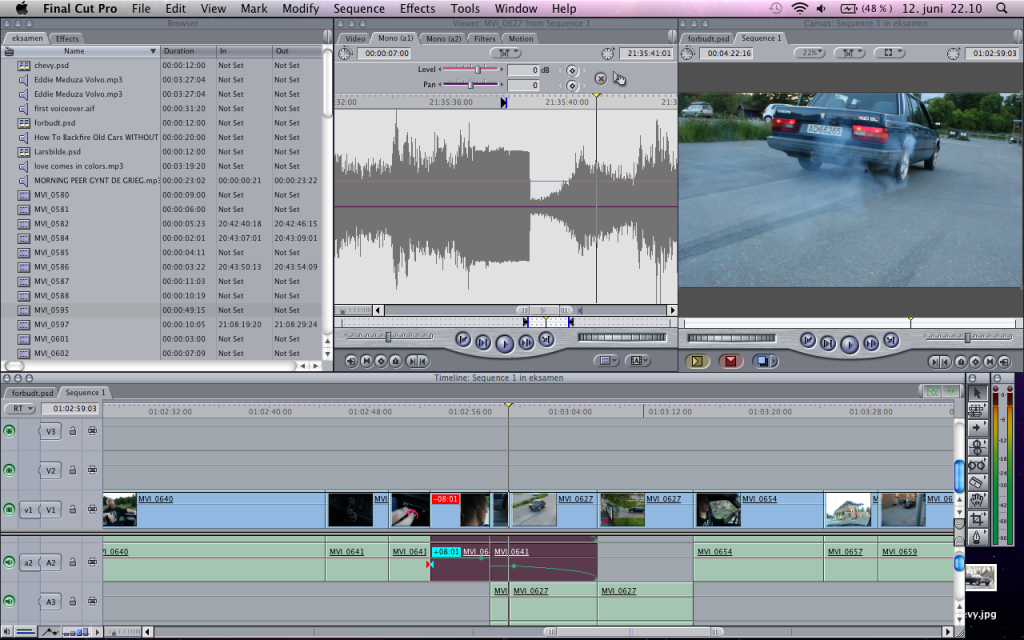The height and width of the screenshot is (640, 1024).
Task: Open Canvas playhead sync popup
Action: (x=850, y=53)
